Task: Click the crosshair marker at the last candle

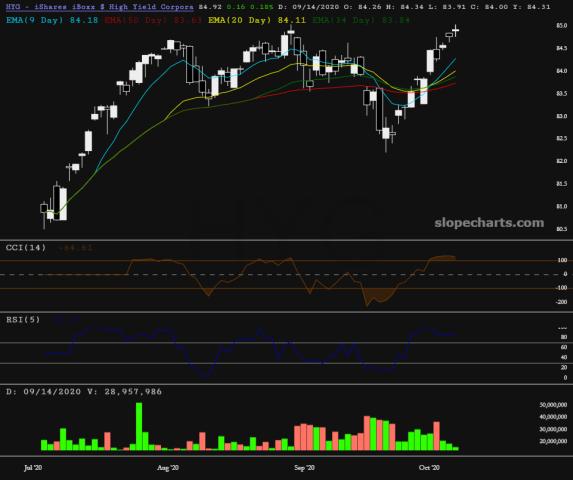Action: 455,30
